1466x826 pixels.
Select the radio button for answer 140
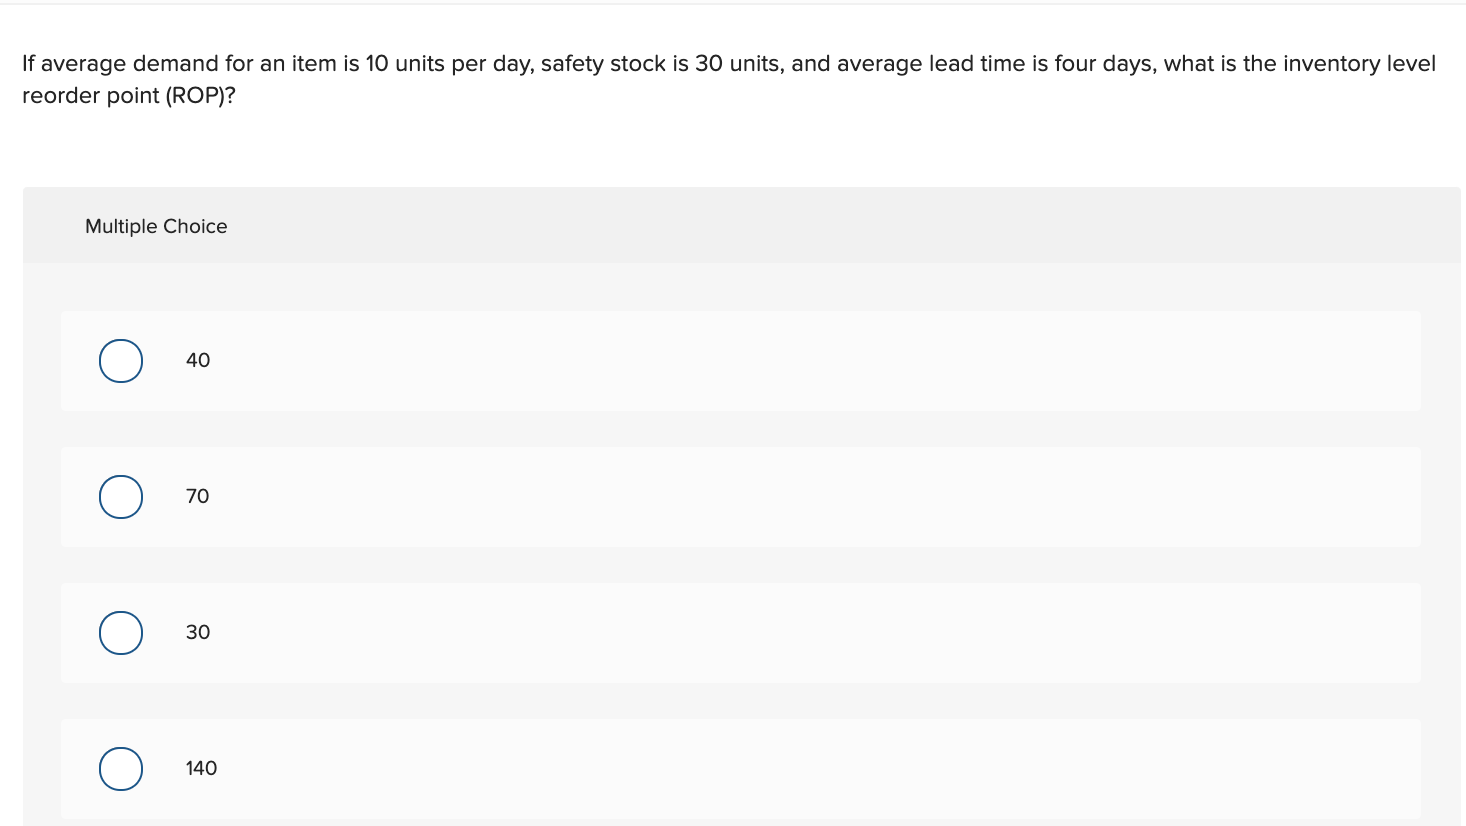click(120, 768)
